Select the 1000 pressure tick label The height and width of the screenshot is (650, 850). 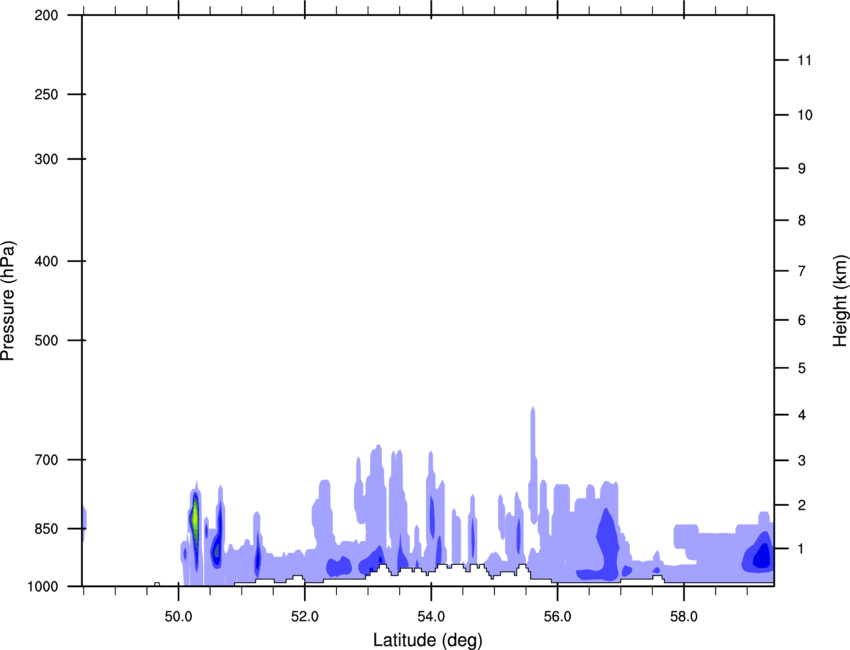(42, 587)
